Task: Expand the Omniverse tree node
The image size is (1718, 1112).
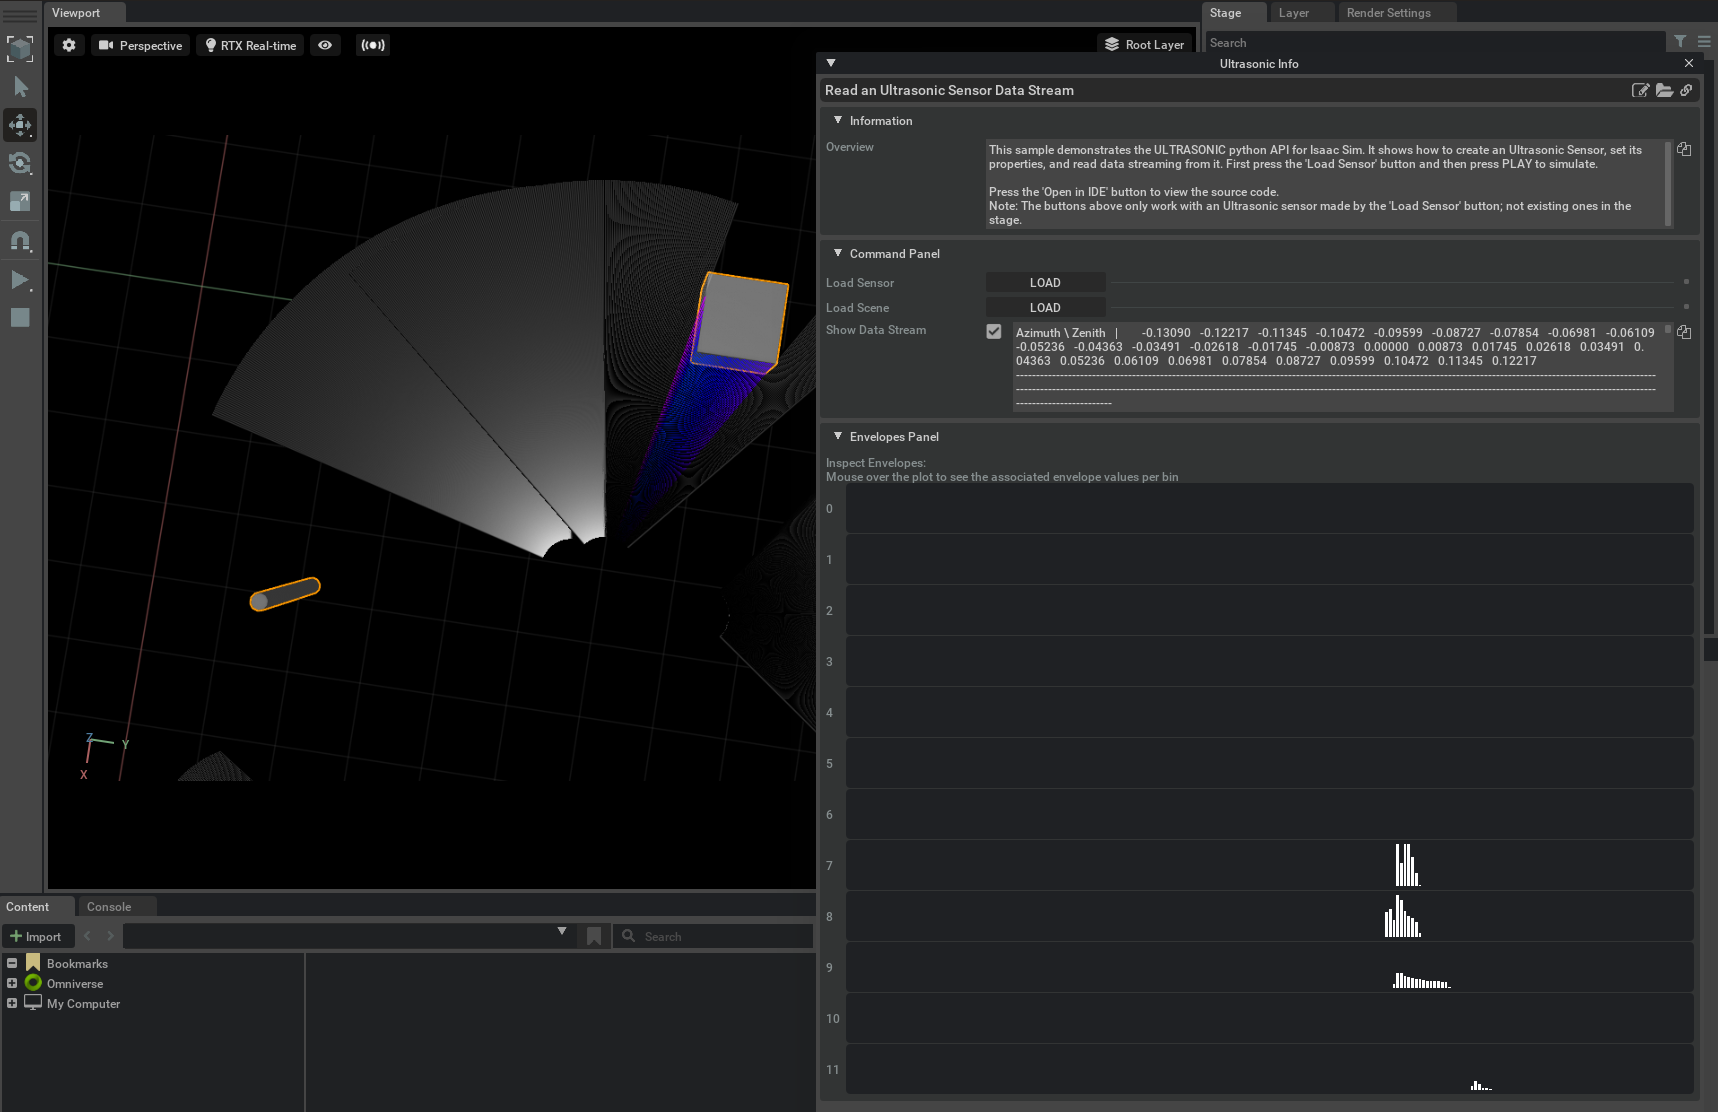Action: pos(12,983)
